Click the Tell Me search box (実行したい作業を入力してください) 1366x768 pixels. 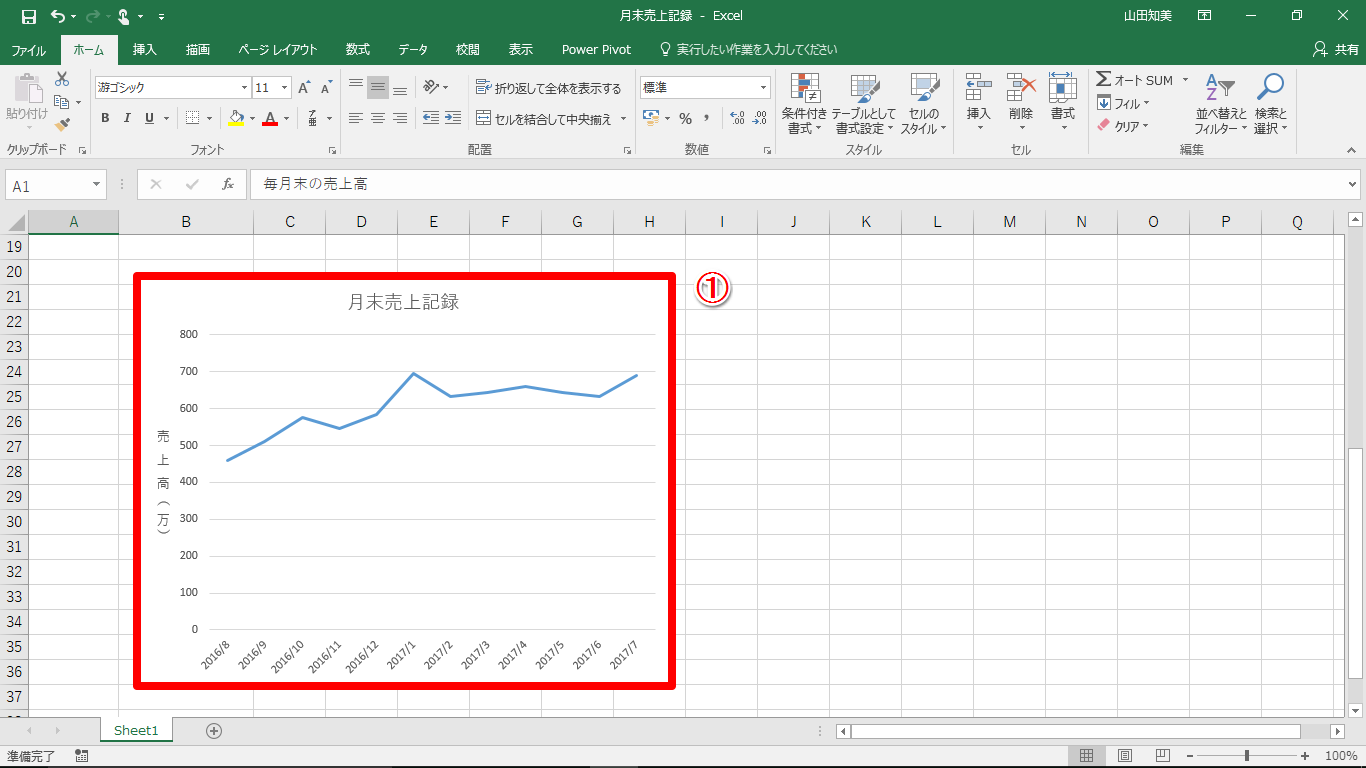[748, 50]
